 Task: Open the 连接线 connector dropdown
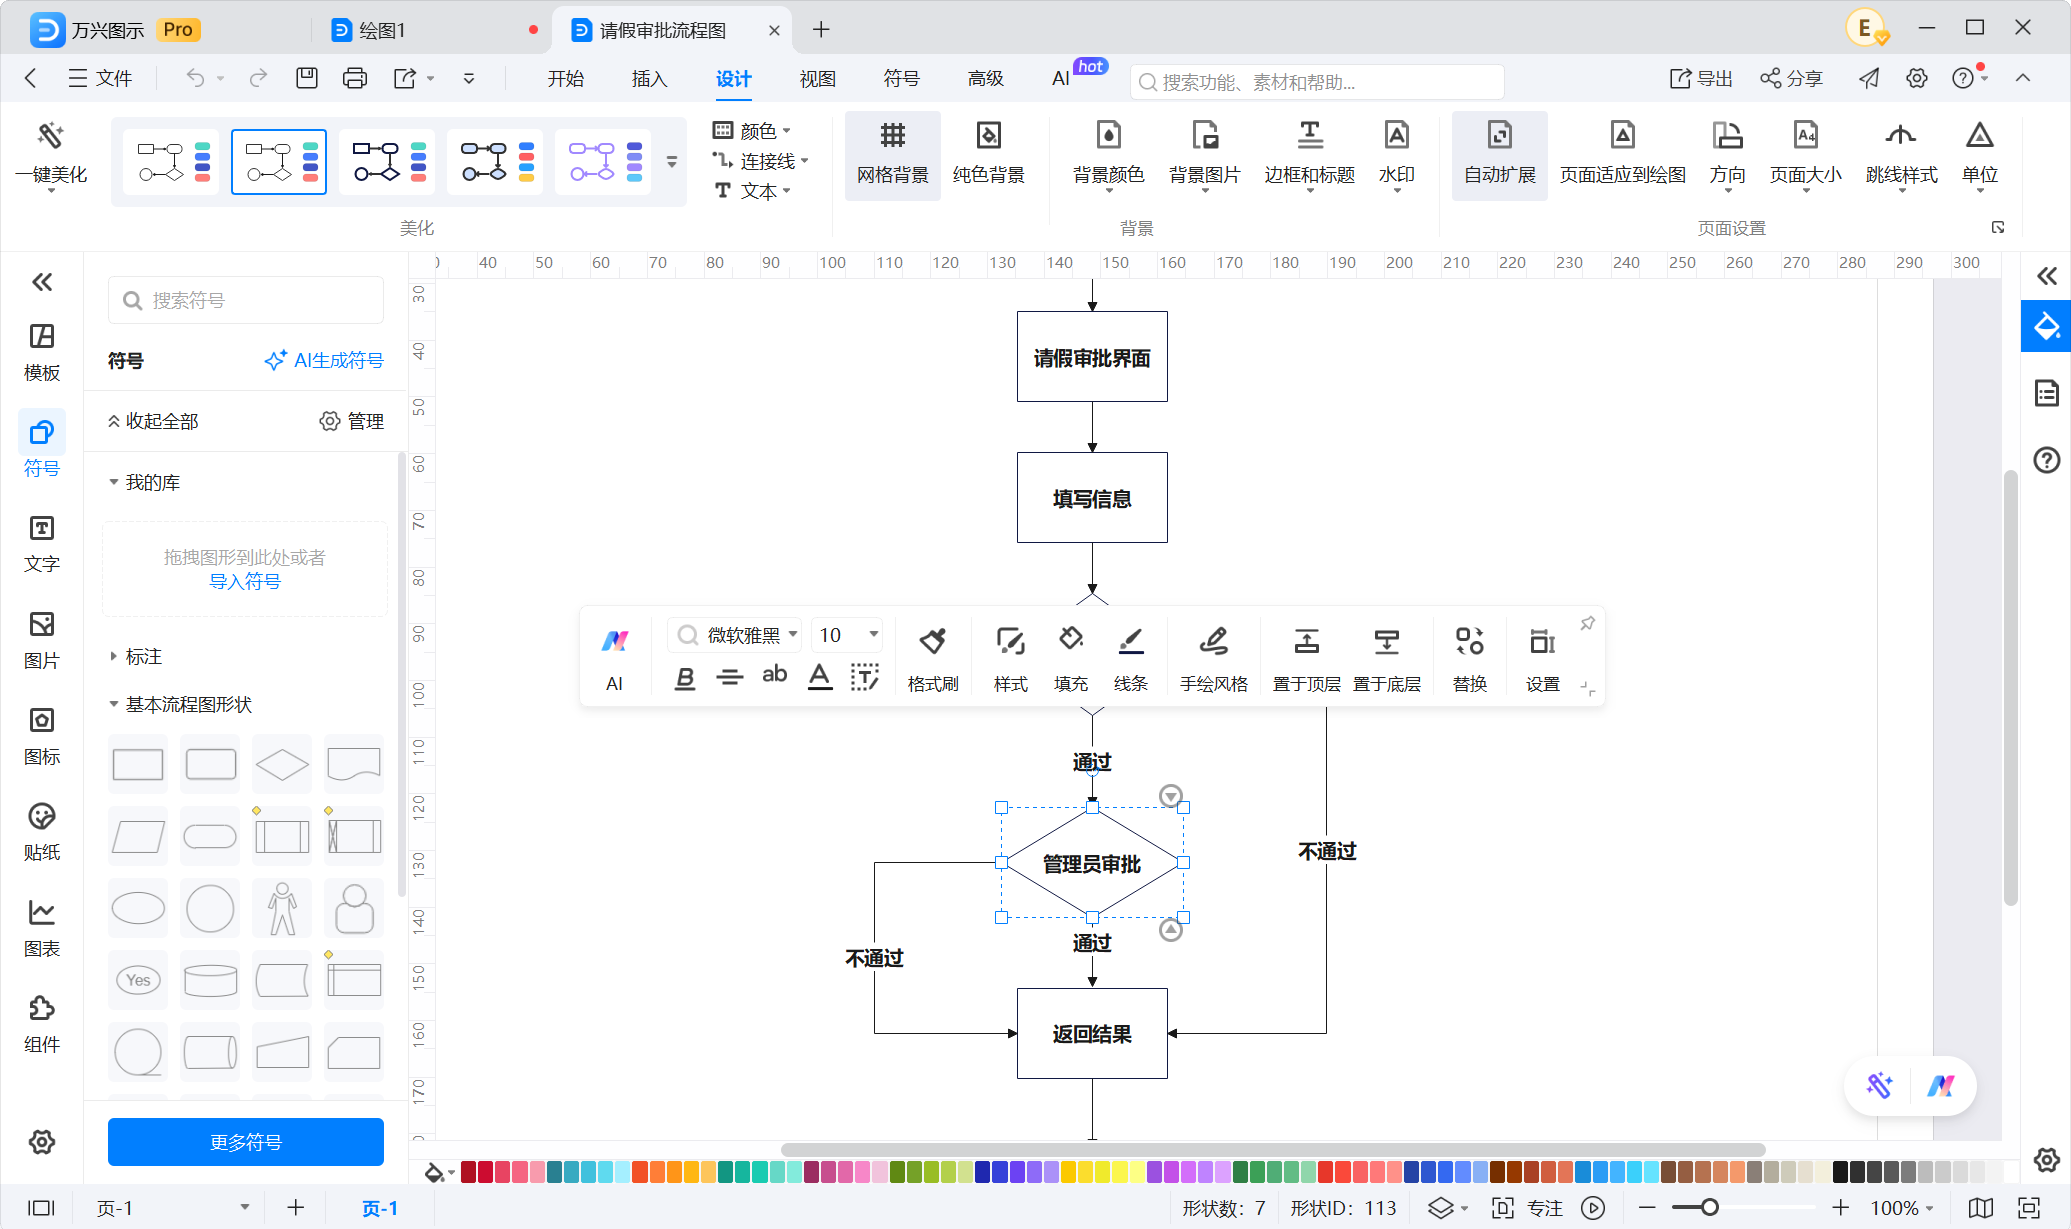[760, 160]
